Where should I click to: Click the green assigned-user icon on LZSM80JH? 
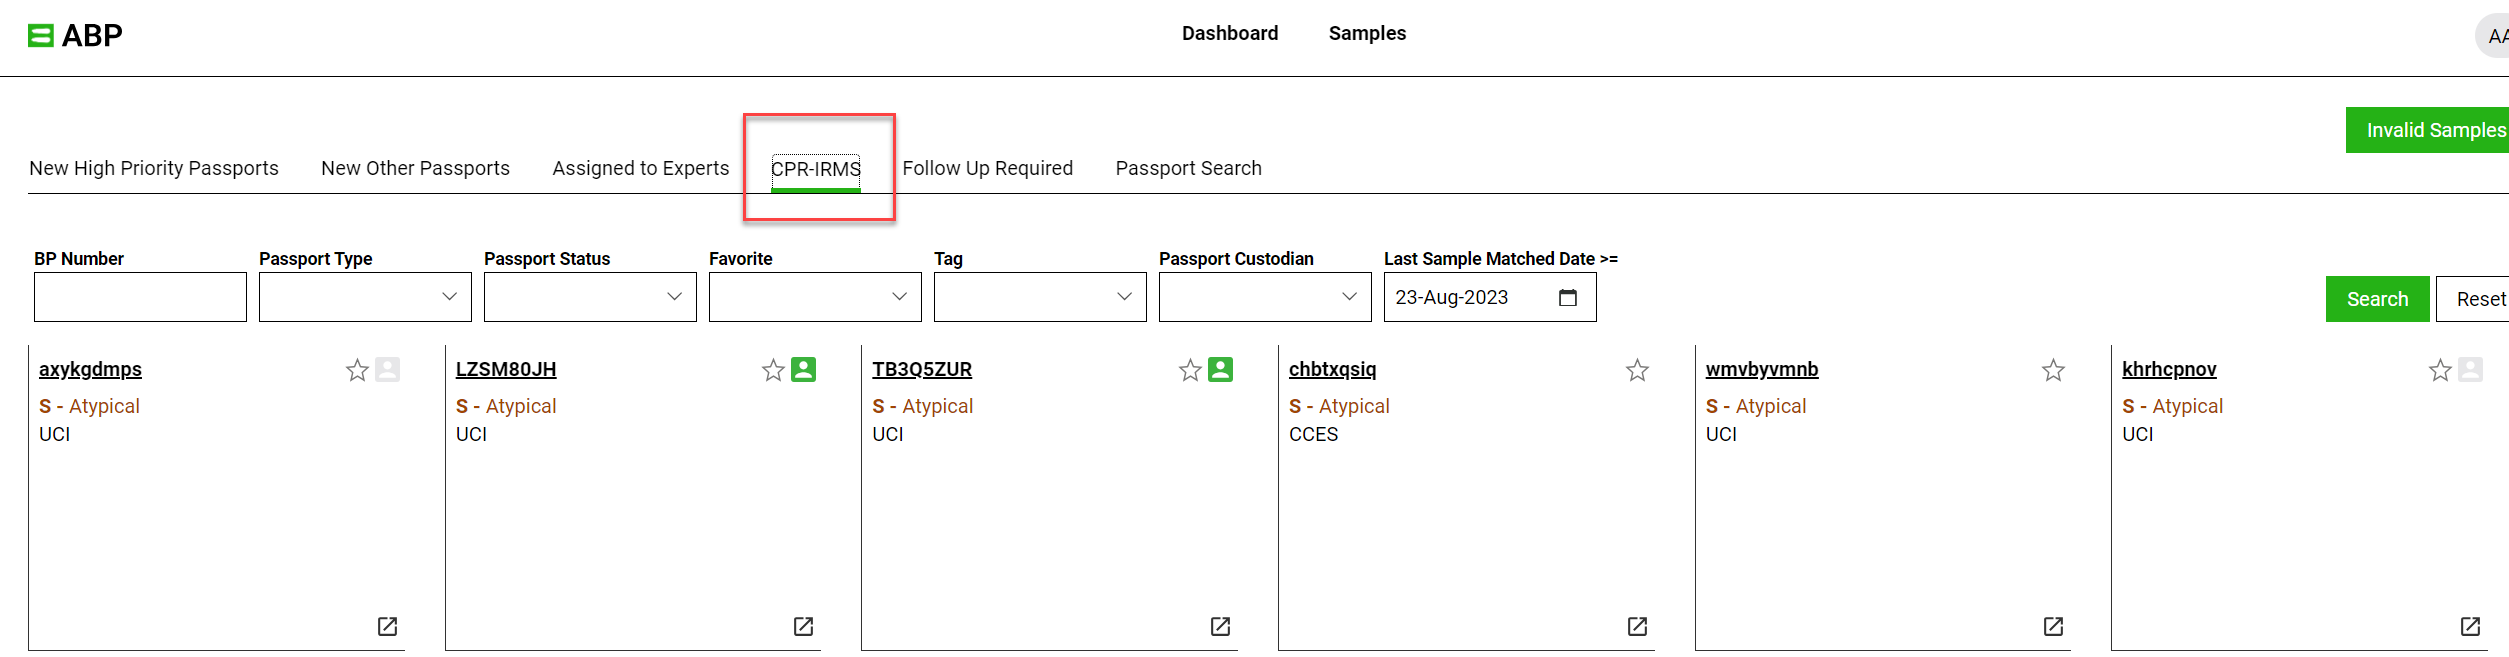coord(804,370)
